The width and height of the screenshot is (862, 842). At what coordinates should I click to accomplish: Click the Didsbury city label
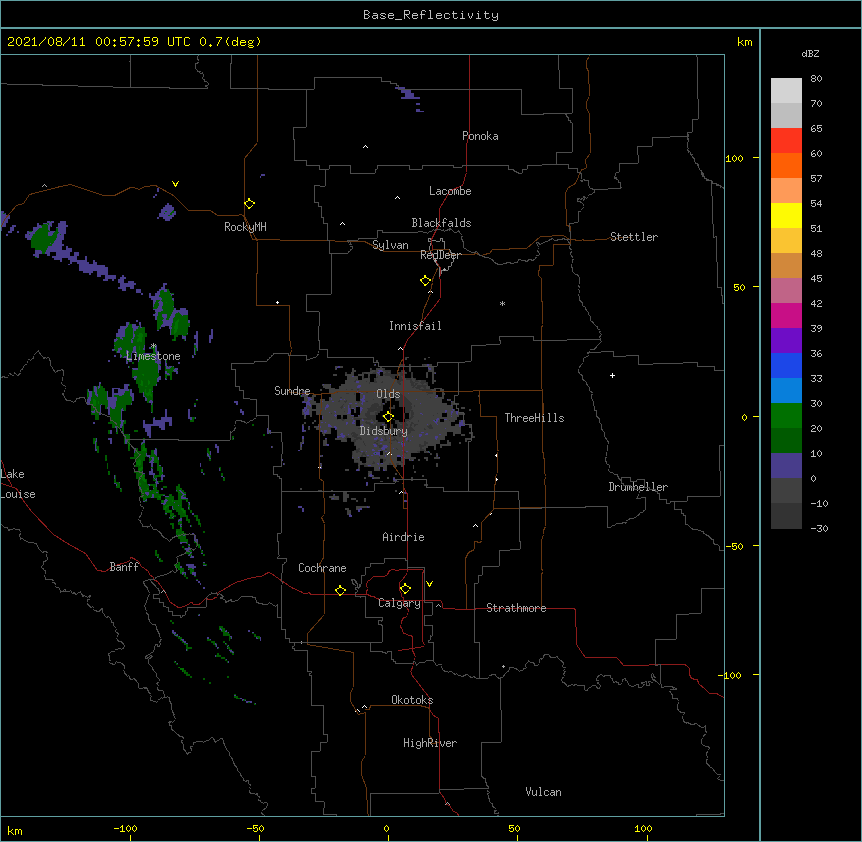pos(384,431)
